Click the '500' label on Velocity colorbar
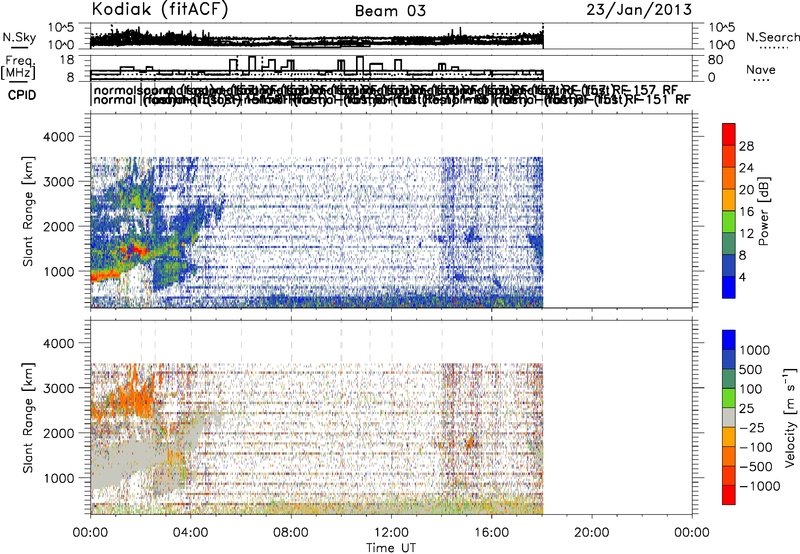 click(751, 369)
